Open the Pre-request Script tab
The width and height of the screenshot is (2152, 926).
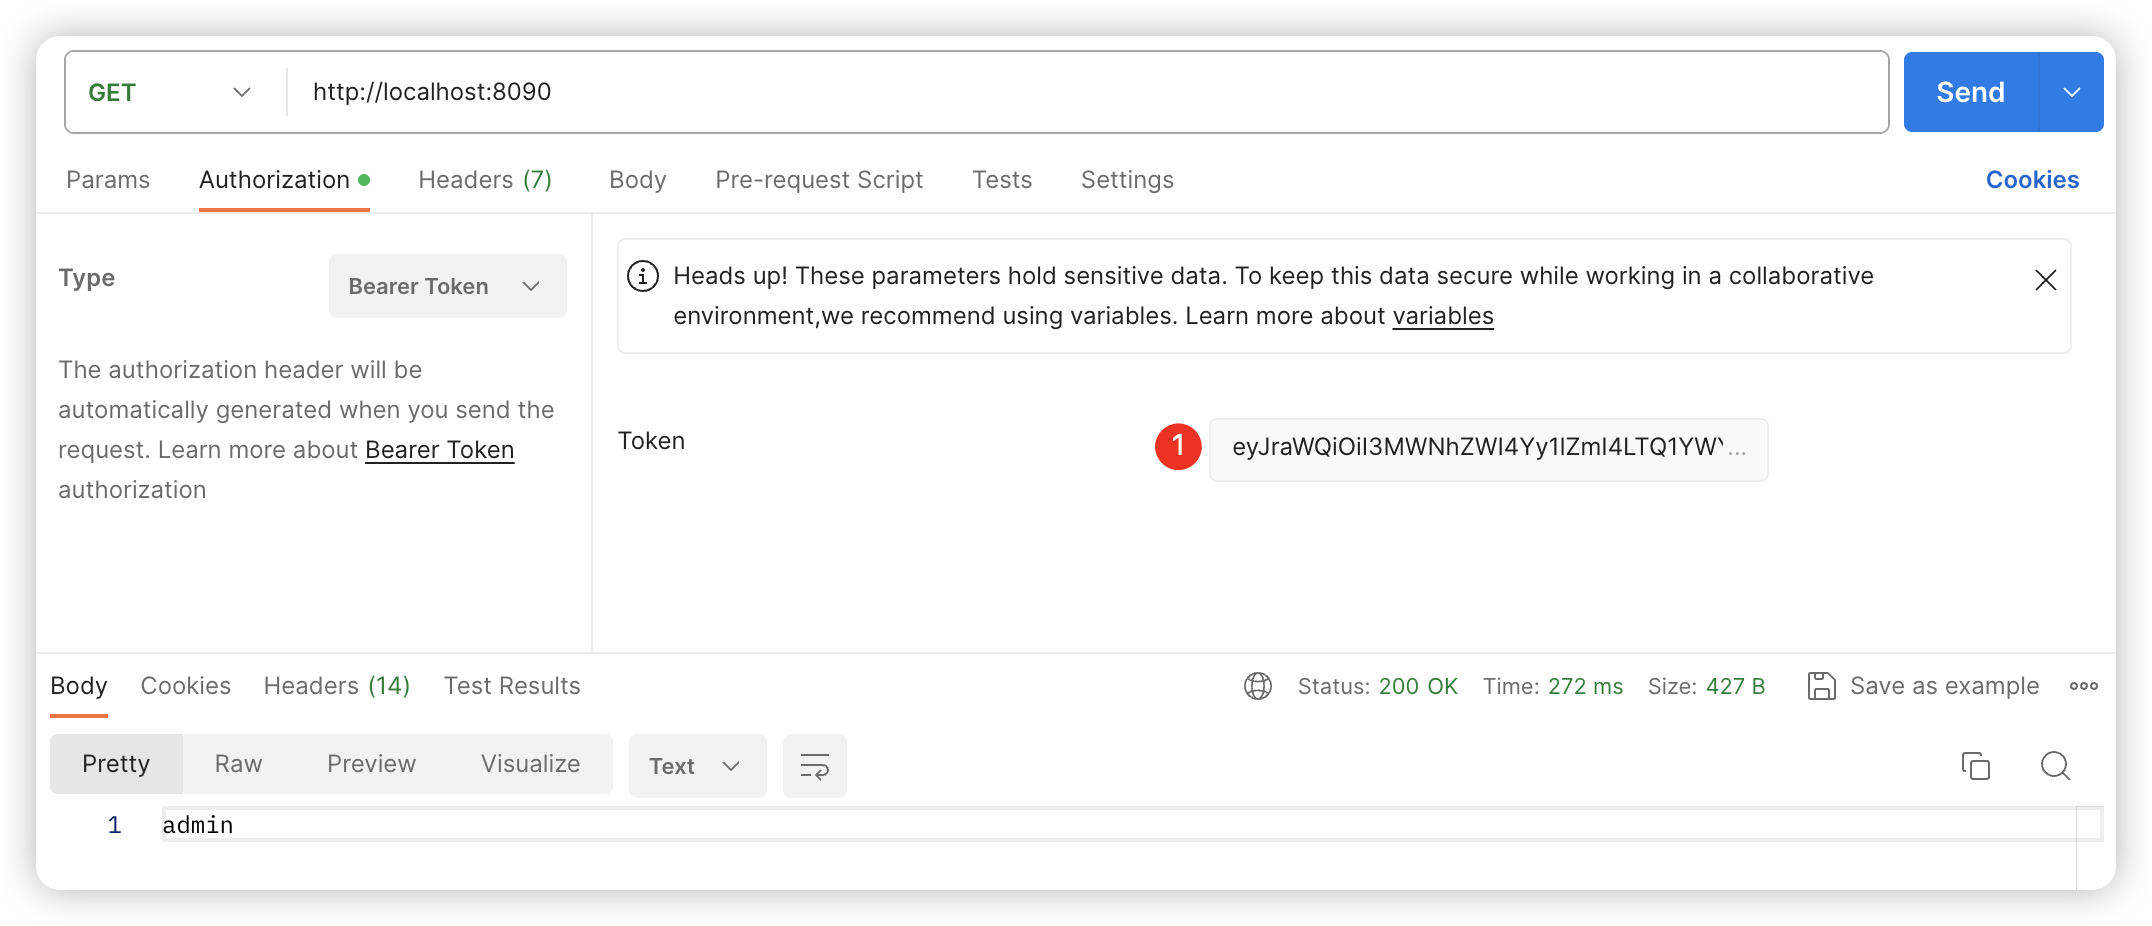[x=818, y=180]
